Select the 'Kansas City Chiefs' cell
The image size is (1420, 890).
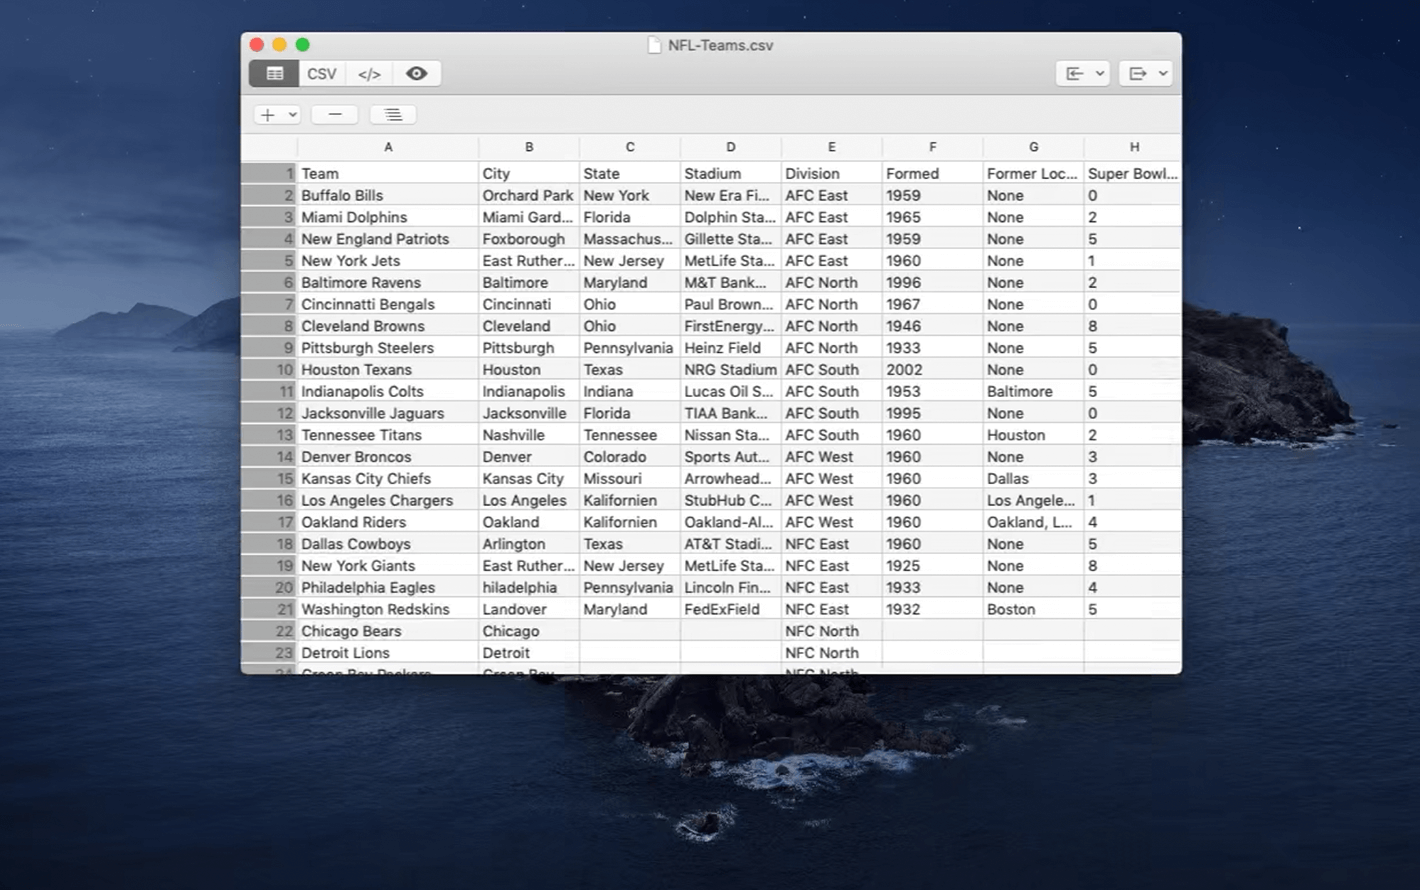(x=388, y=478)
